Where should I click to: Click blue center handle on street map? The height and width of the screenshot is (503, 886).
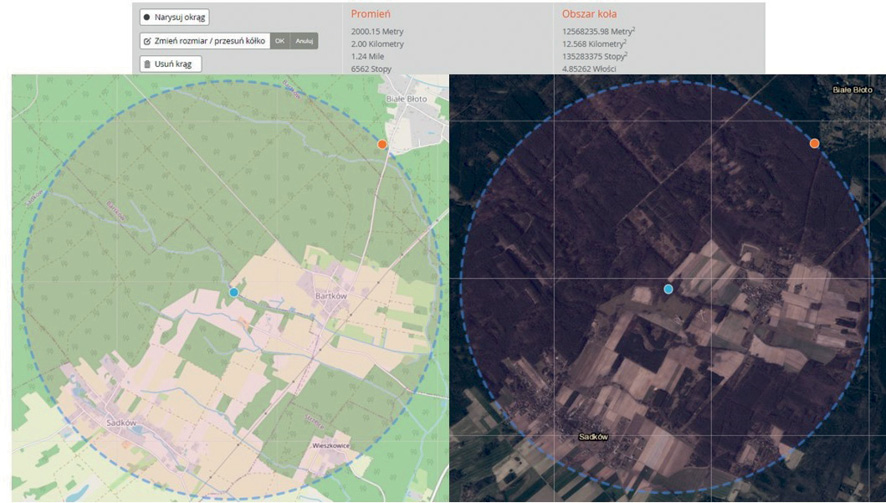[x=234, y=292]
